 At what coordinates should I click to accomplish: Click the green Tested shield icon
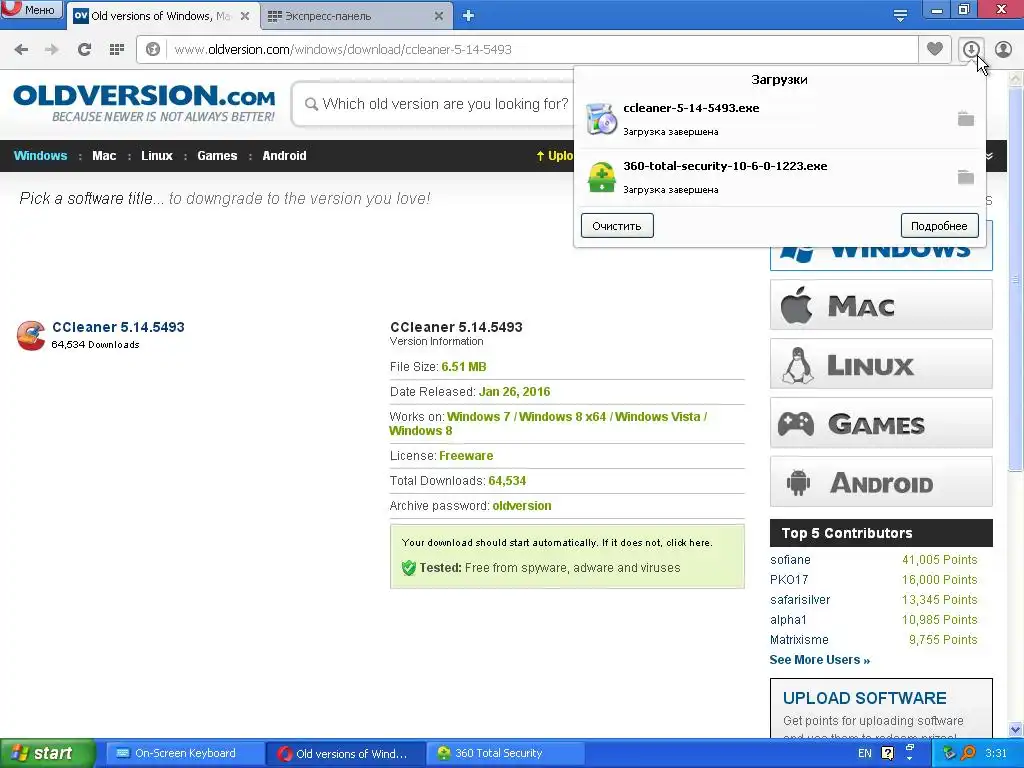409,568
